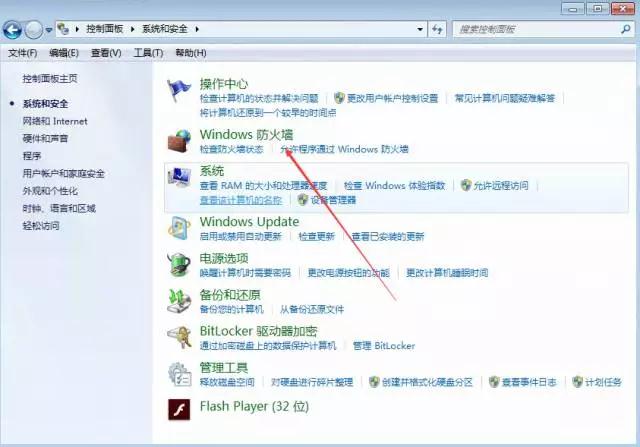Click shield icon before 设备管理器
Viewport: 640px width, 447px height.
tap(302, 200)
